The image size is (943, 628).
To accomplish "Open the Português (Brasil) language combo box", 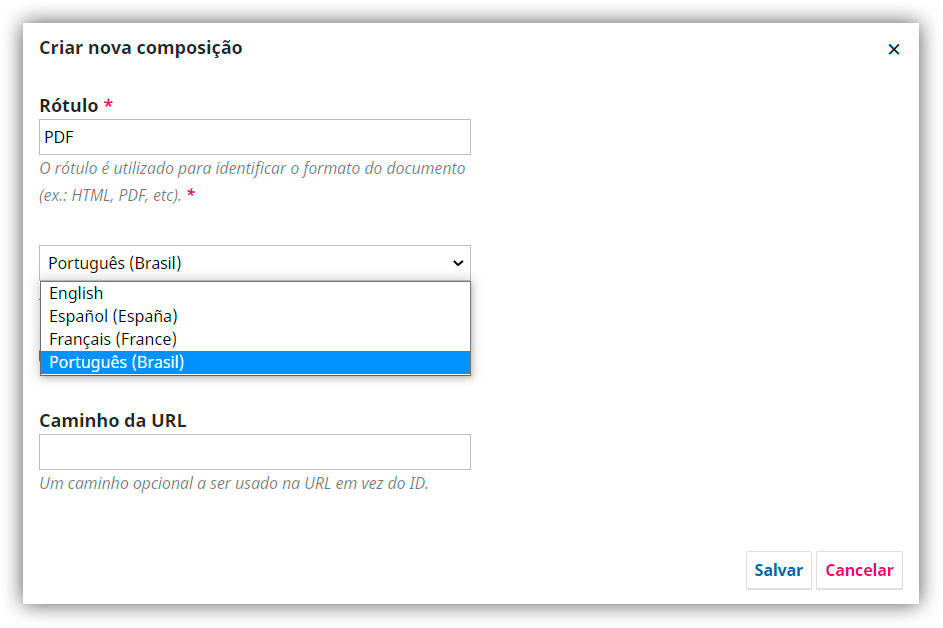I will [x=255, y=263].
